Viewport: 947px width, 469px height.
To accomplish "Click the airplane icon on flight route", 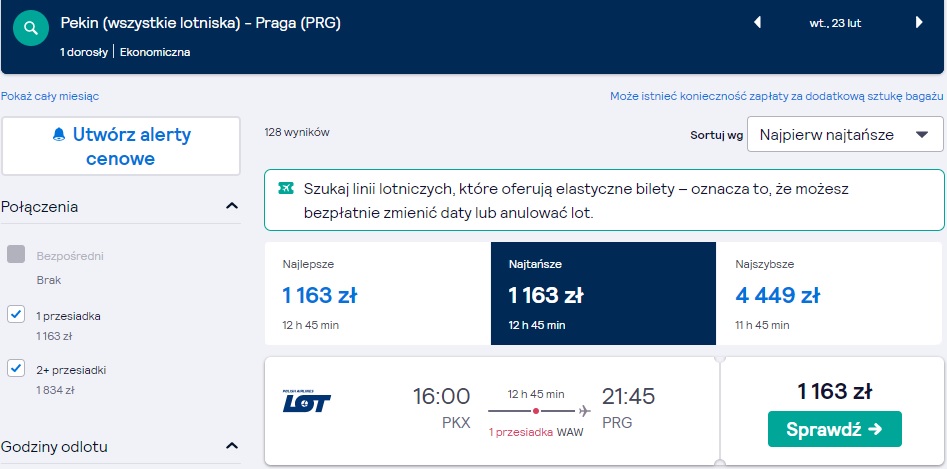I will pos(584,411).
